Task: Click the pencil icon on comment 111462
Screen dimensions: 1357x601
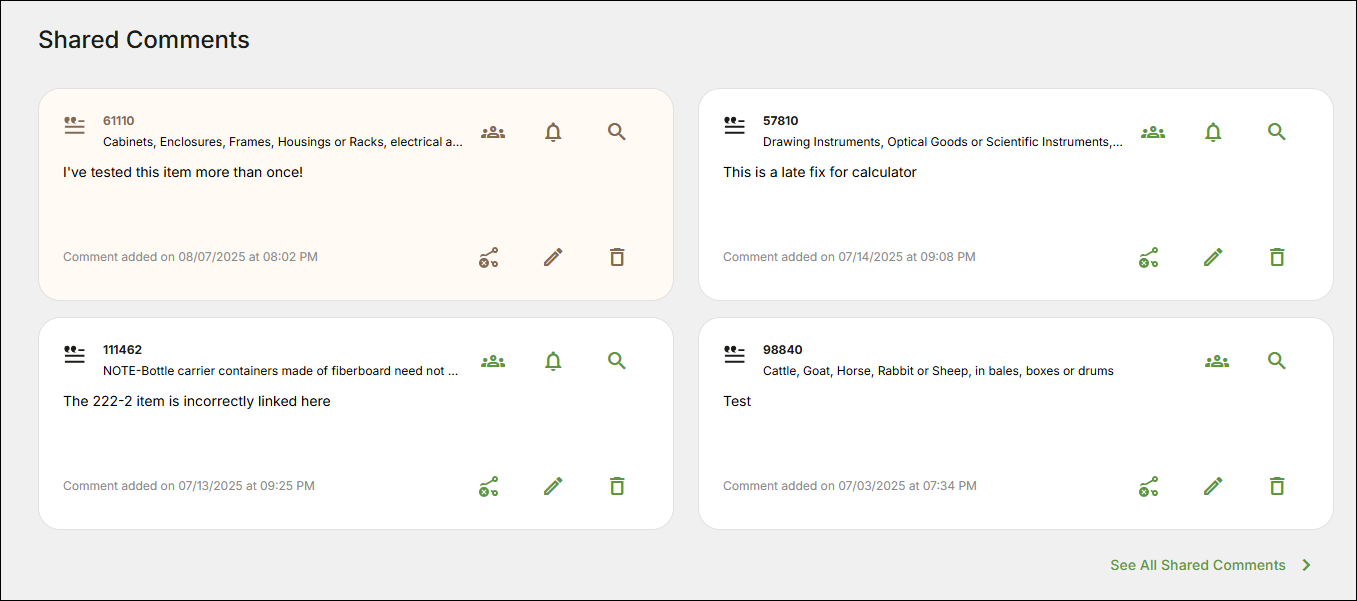Action: (553, 487)
